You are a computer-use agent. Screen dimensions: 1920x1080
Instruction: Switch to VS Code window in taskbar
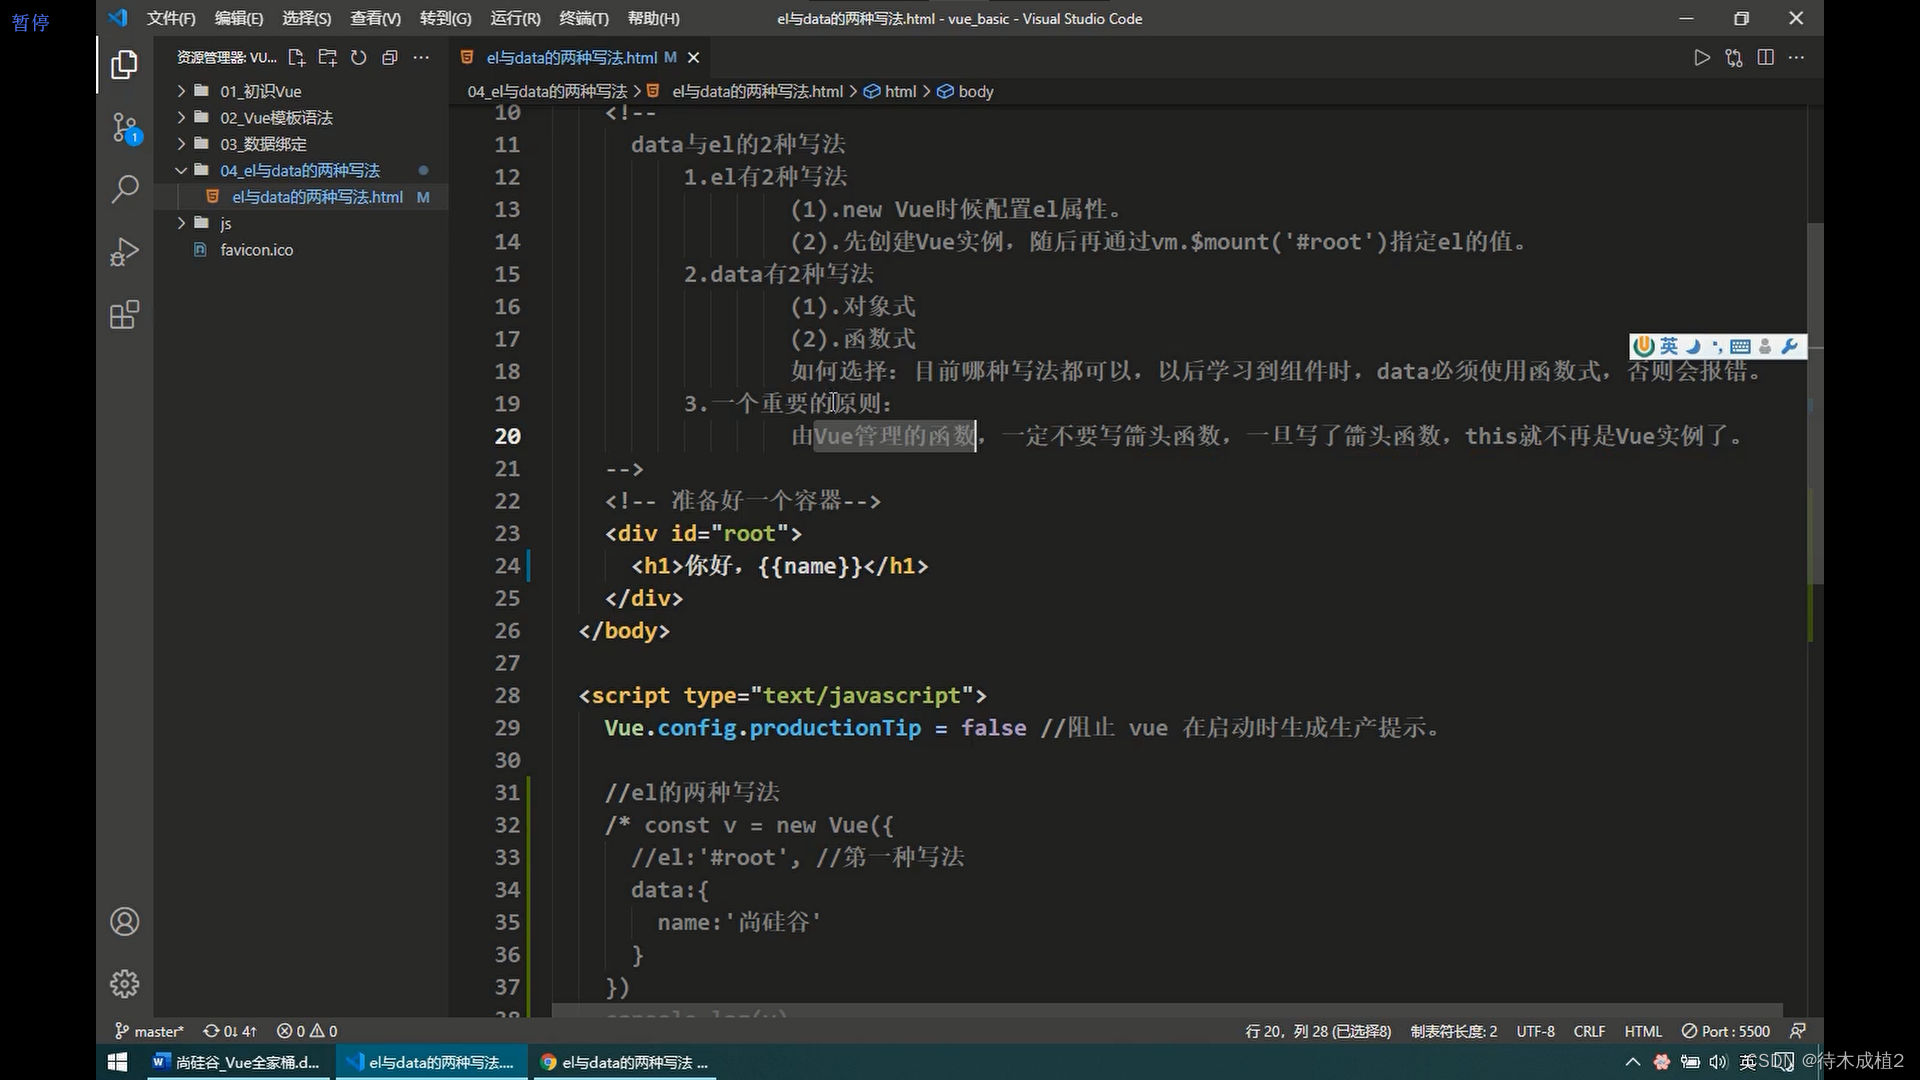431,1062
